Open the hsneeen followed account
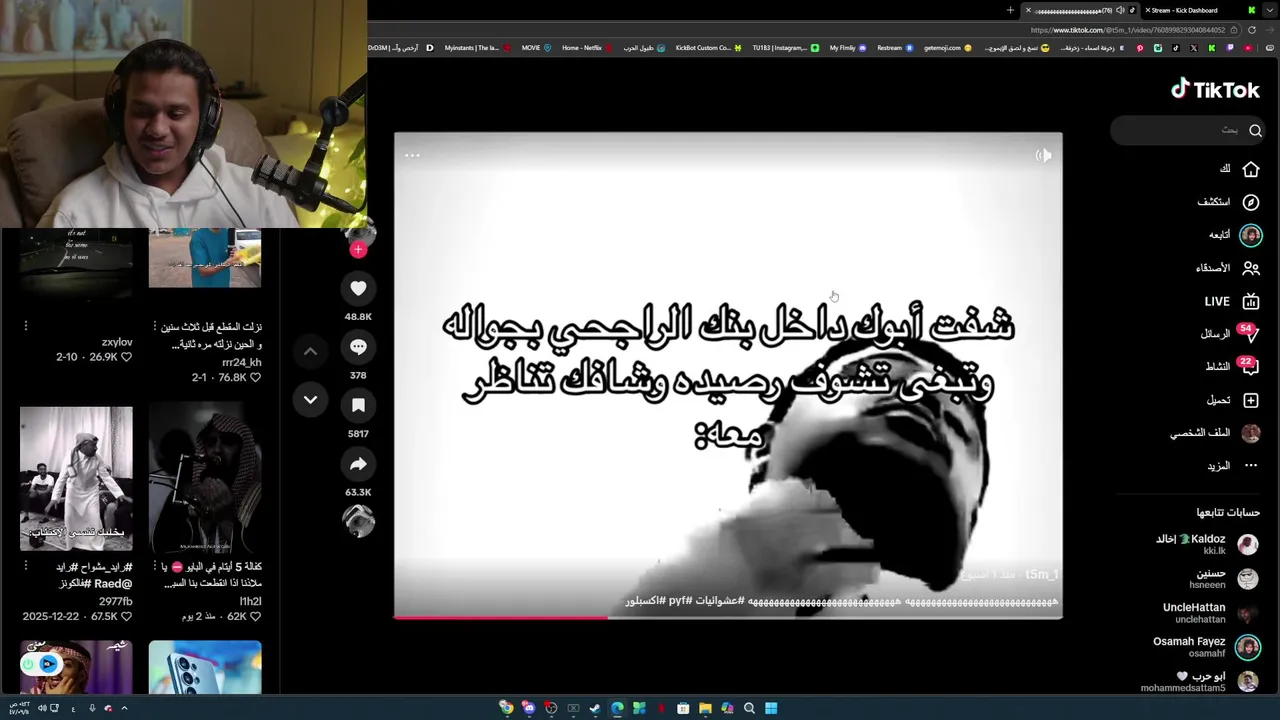The image size is (1280, 720). (x=1223, y=578)
